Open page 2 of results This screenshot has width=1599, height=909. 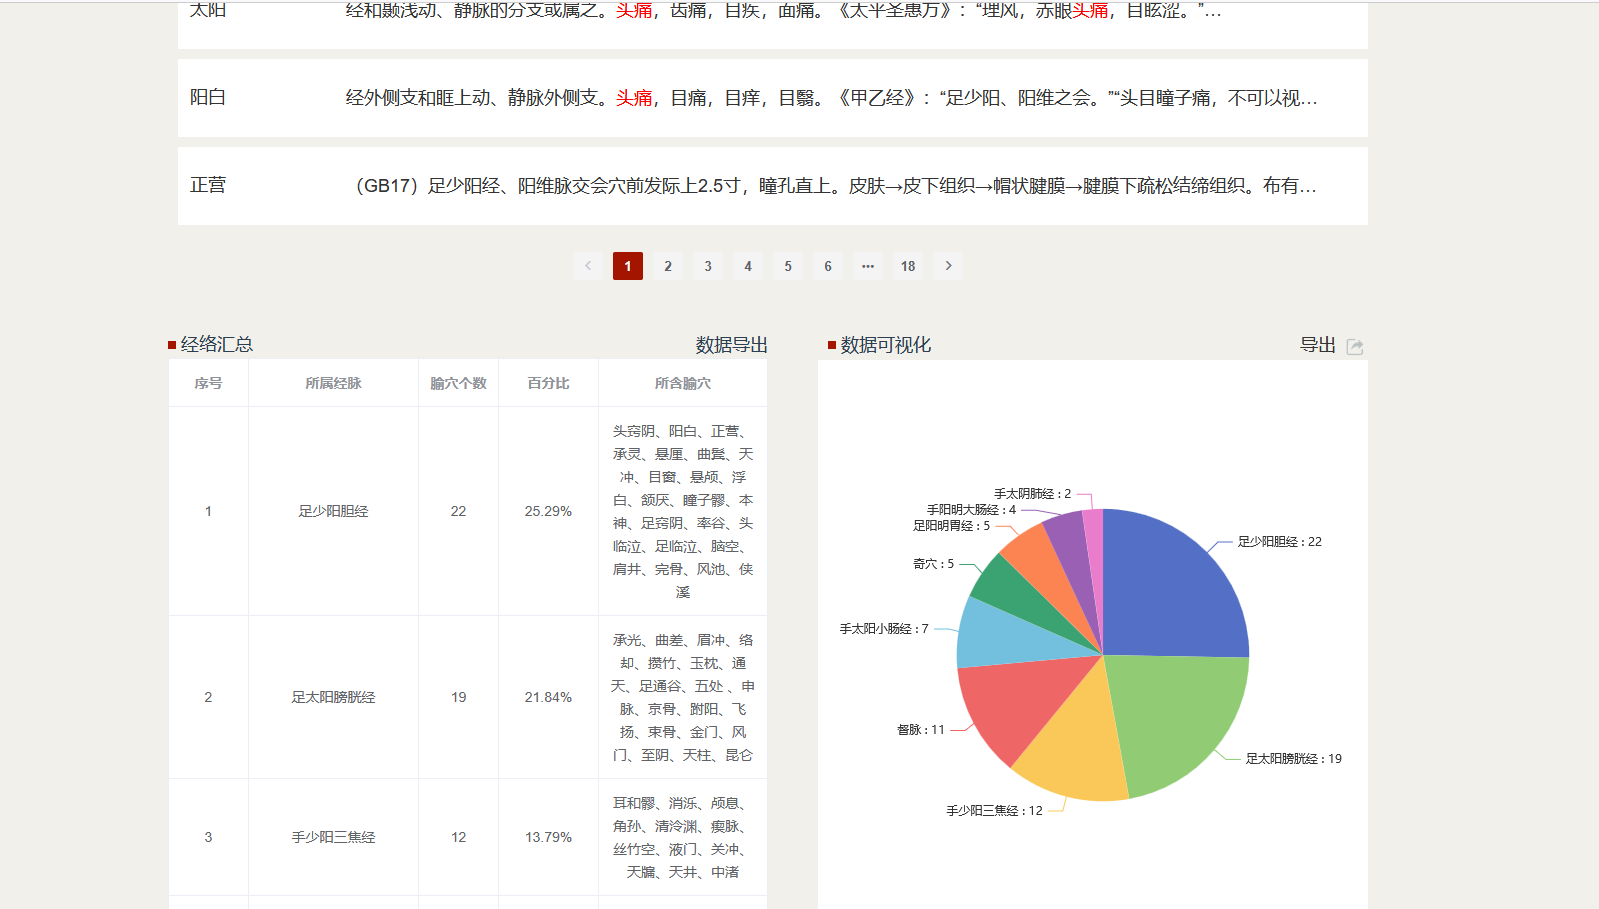(668, 266)
